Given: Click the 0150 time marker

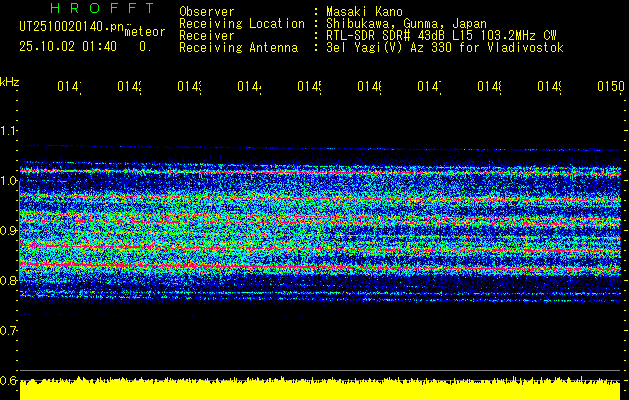Looking at the screenshot, I should (611, 86).
